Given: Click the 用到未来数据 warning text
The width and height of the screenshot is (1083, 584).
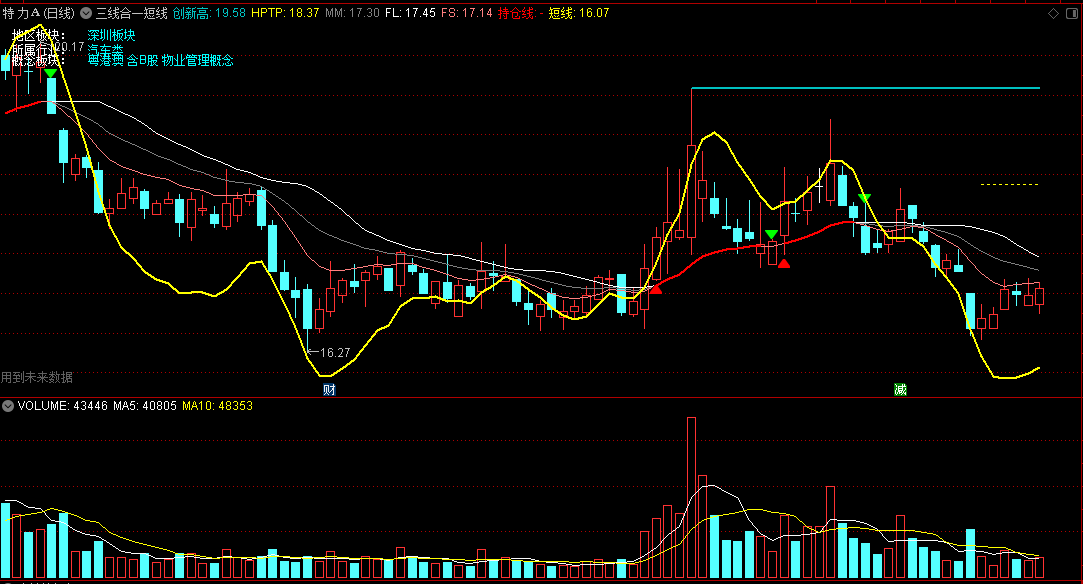Looking at the screenshot, I should pos(37,378).
